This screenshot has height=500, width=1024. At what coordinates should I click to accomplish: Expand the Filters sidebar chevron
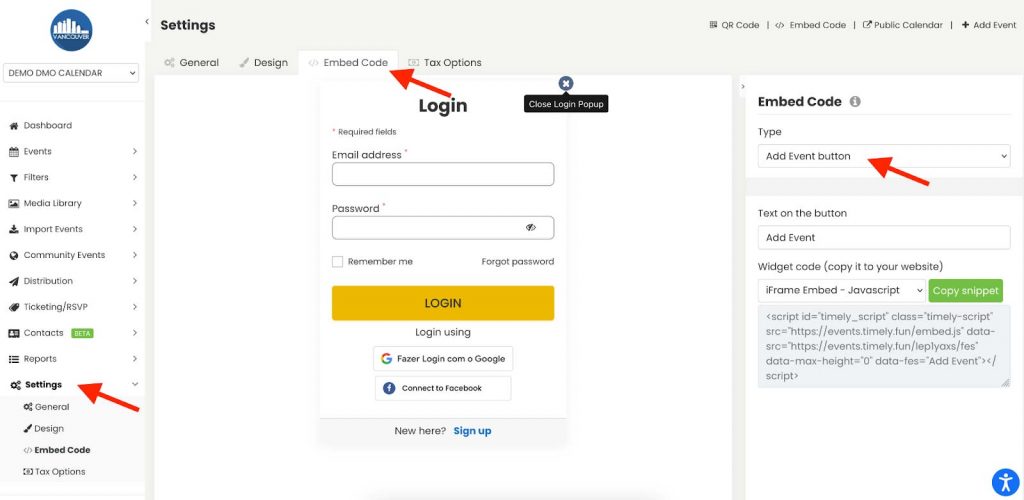(135, 178)
